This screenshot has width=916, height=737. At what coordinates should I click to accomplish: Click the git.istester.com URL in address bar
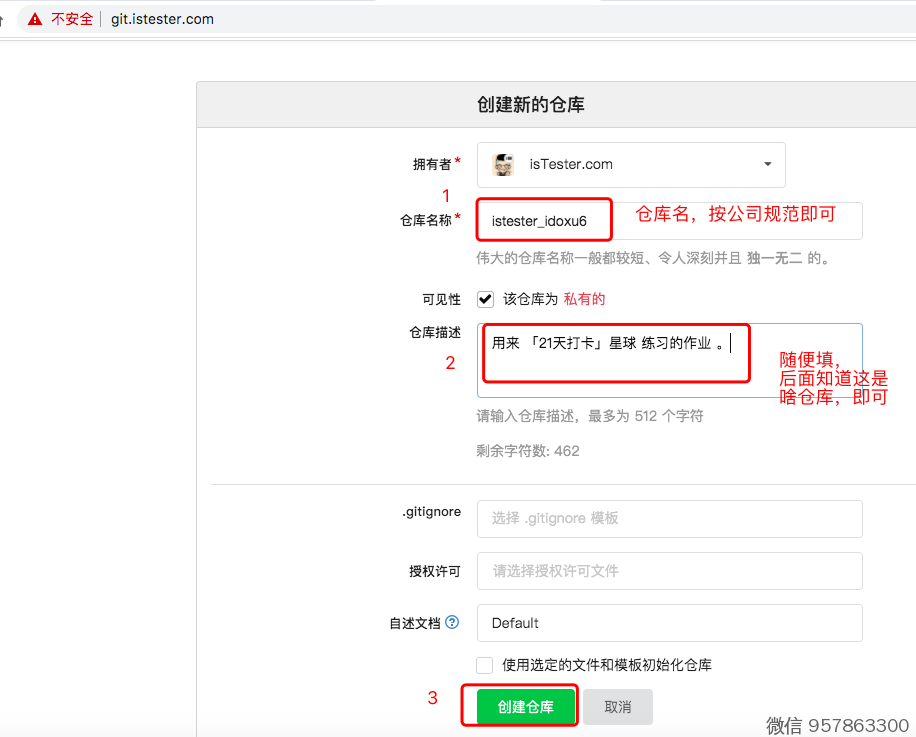(163, 19)
